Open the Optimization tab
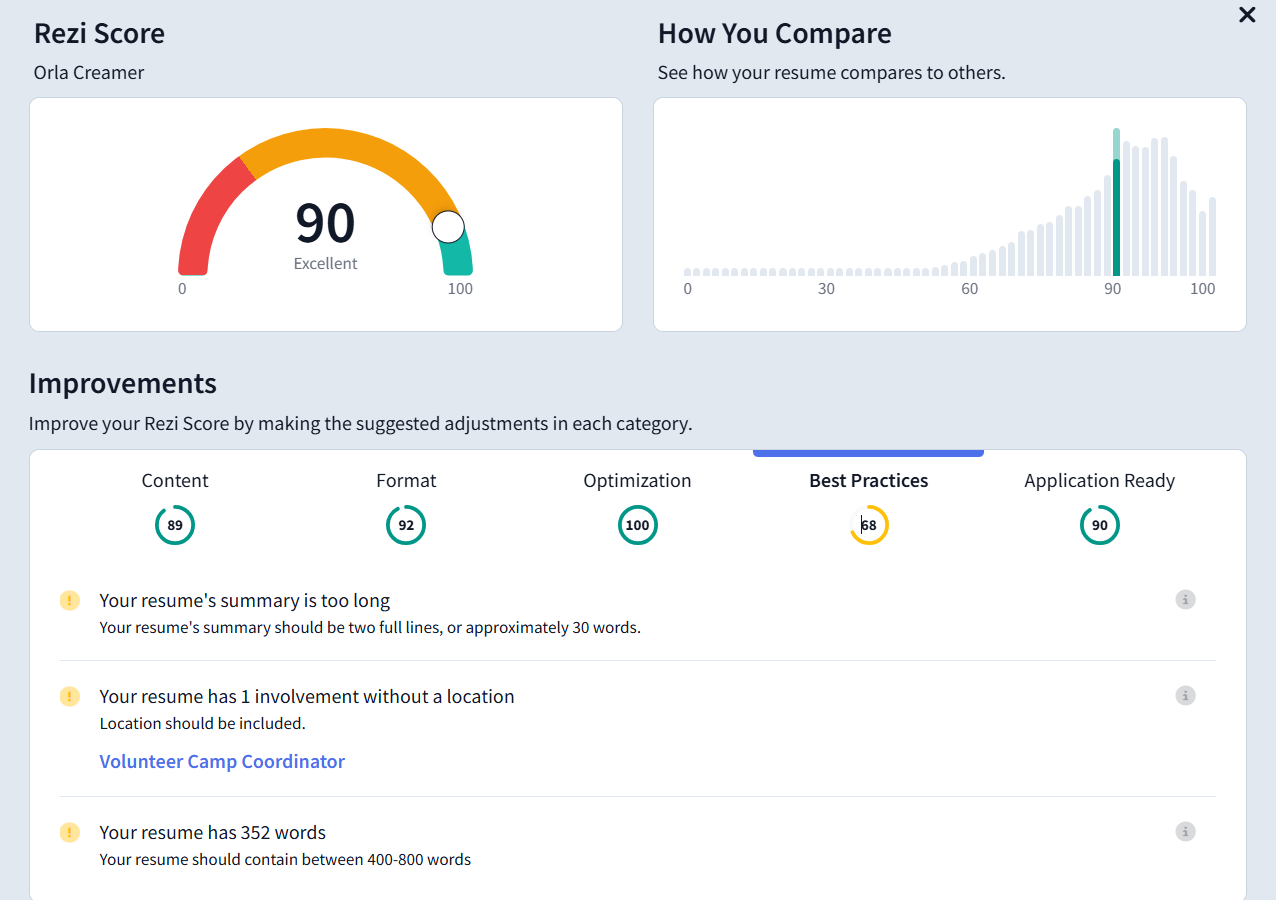 coord(637,481)
